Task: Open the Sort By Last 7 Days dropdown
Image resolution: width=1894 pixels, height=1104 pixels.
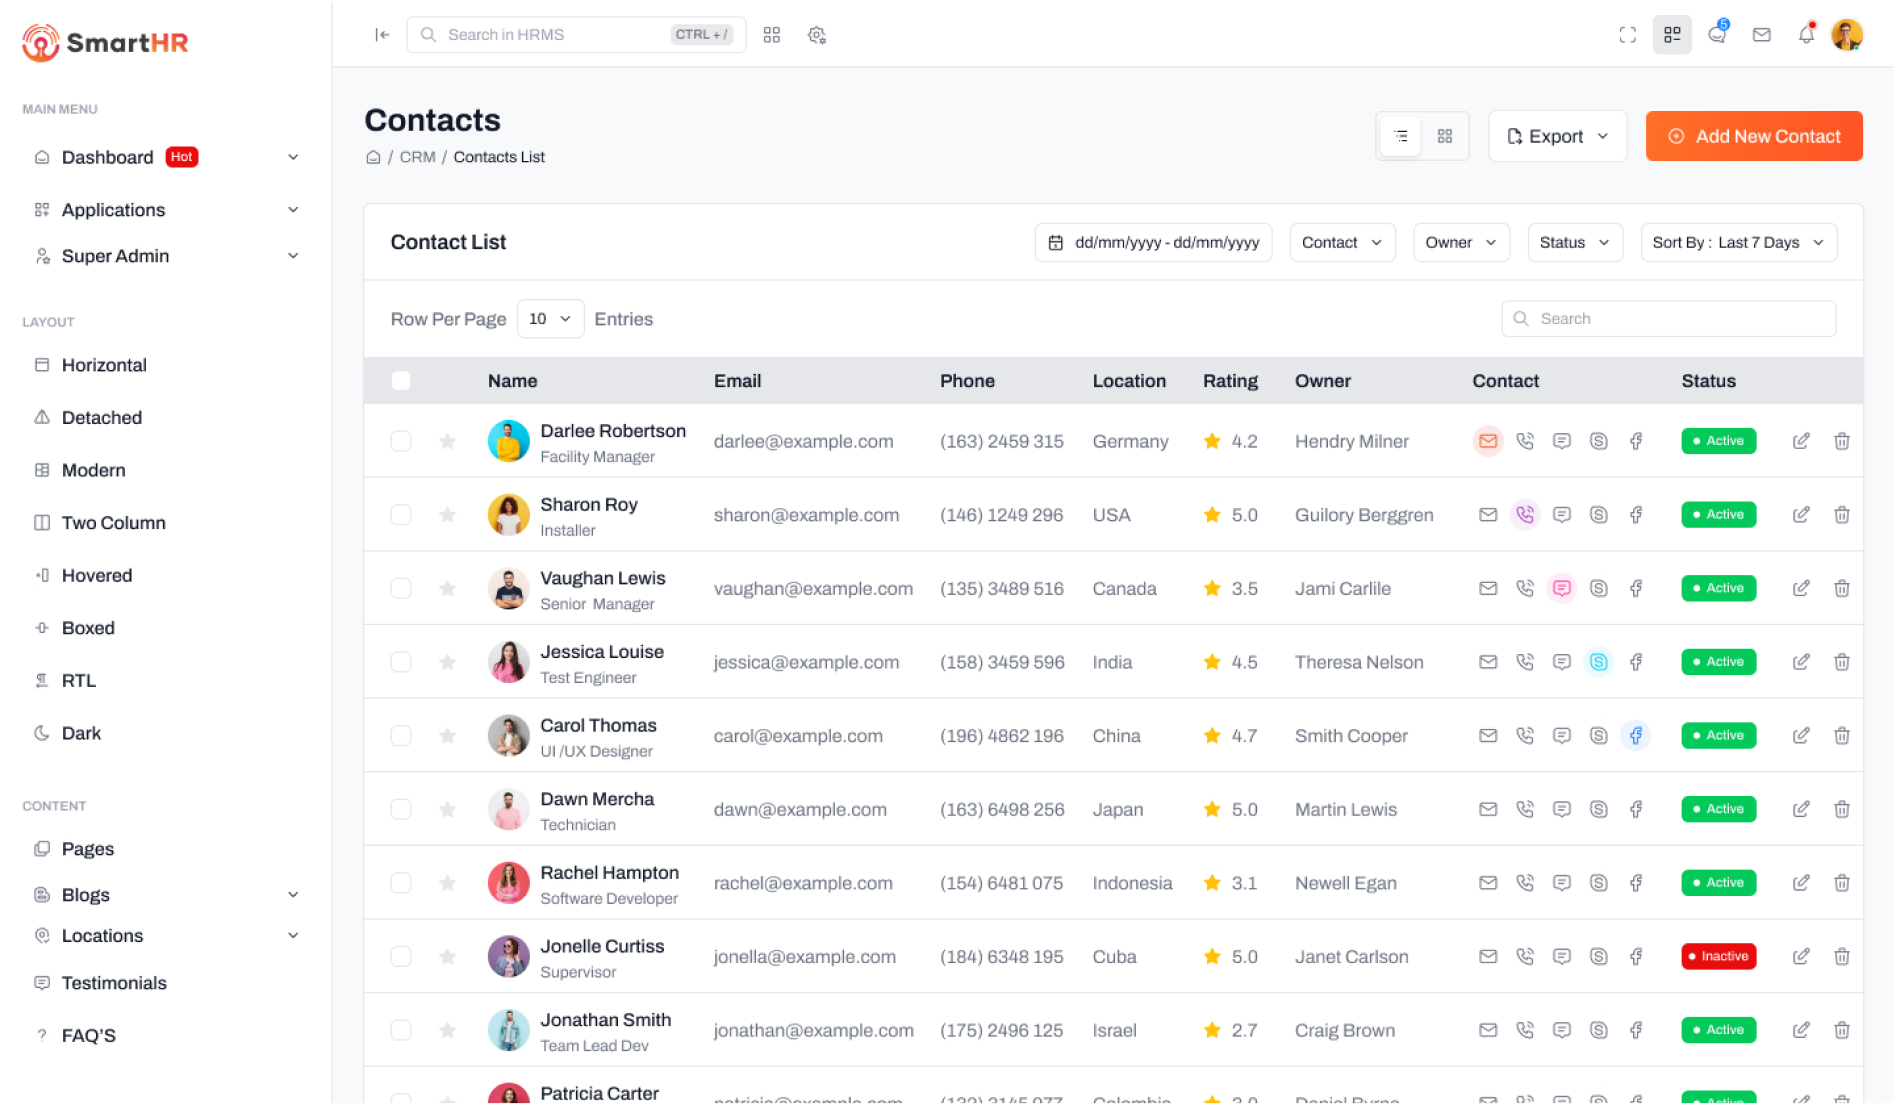Action: click(x=1738, y=243)
